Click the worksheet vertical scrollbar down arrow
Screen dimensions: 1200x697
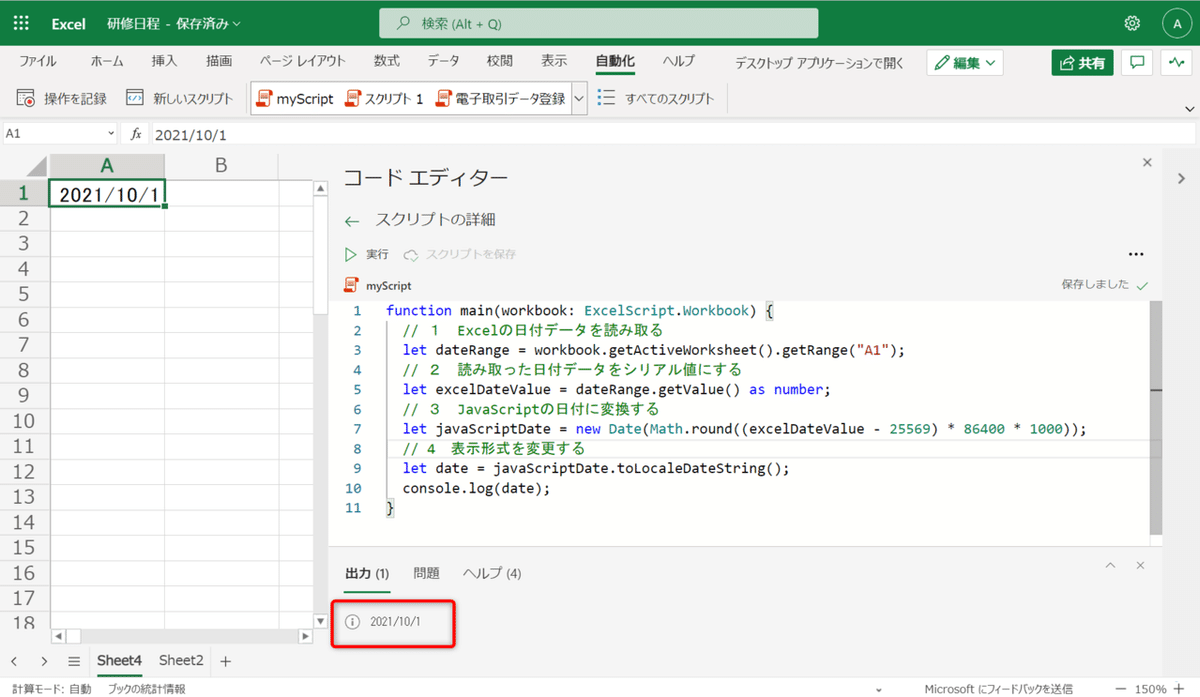tap(320, 621)
